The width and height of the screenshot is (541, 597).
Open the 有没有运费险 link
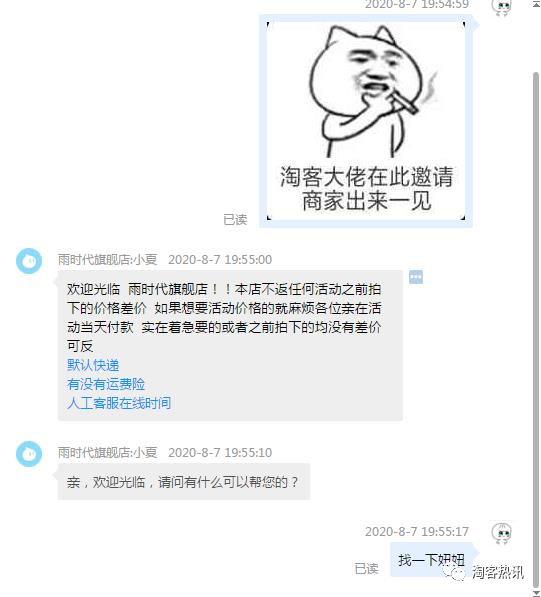(106, 384)
